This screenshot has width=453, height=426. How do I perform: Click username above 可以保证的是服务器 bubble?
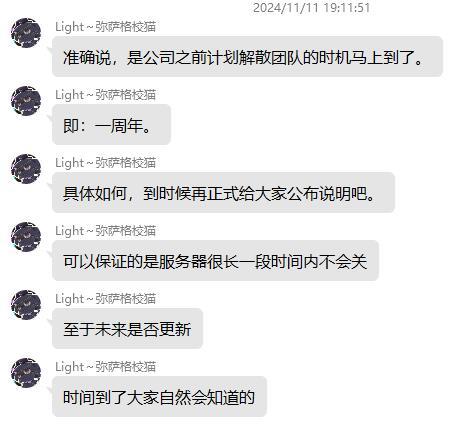coord(105,231)
